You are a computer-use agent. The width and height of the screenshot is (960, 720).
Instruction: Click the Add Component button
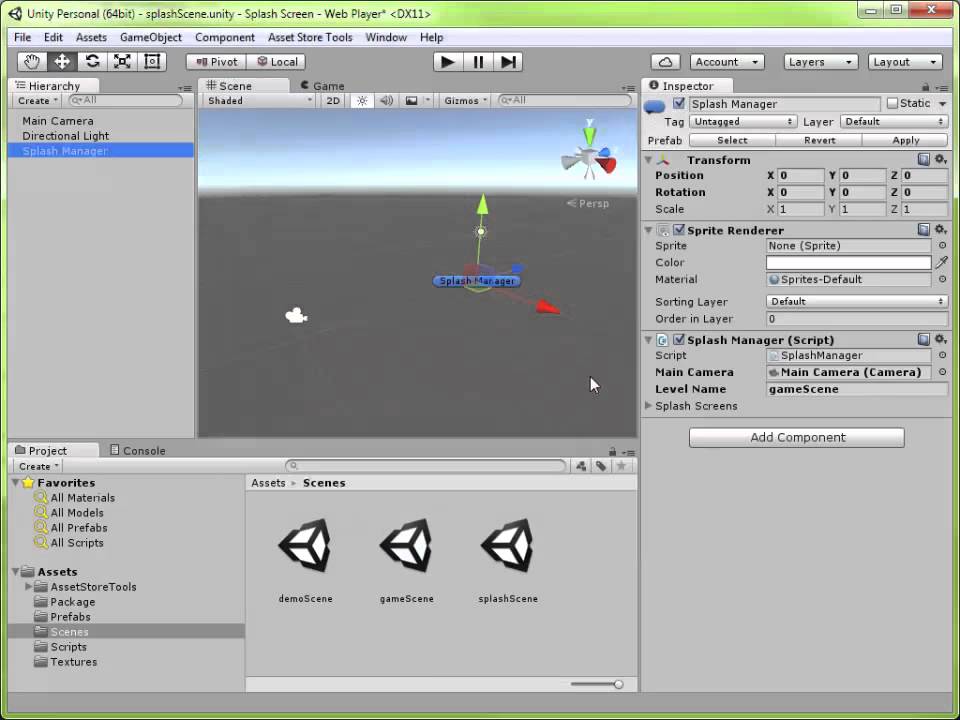coord(797,437)
